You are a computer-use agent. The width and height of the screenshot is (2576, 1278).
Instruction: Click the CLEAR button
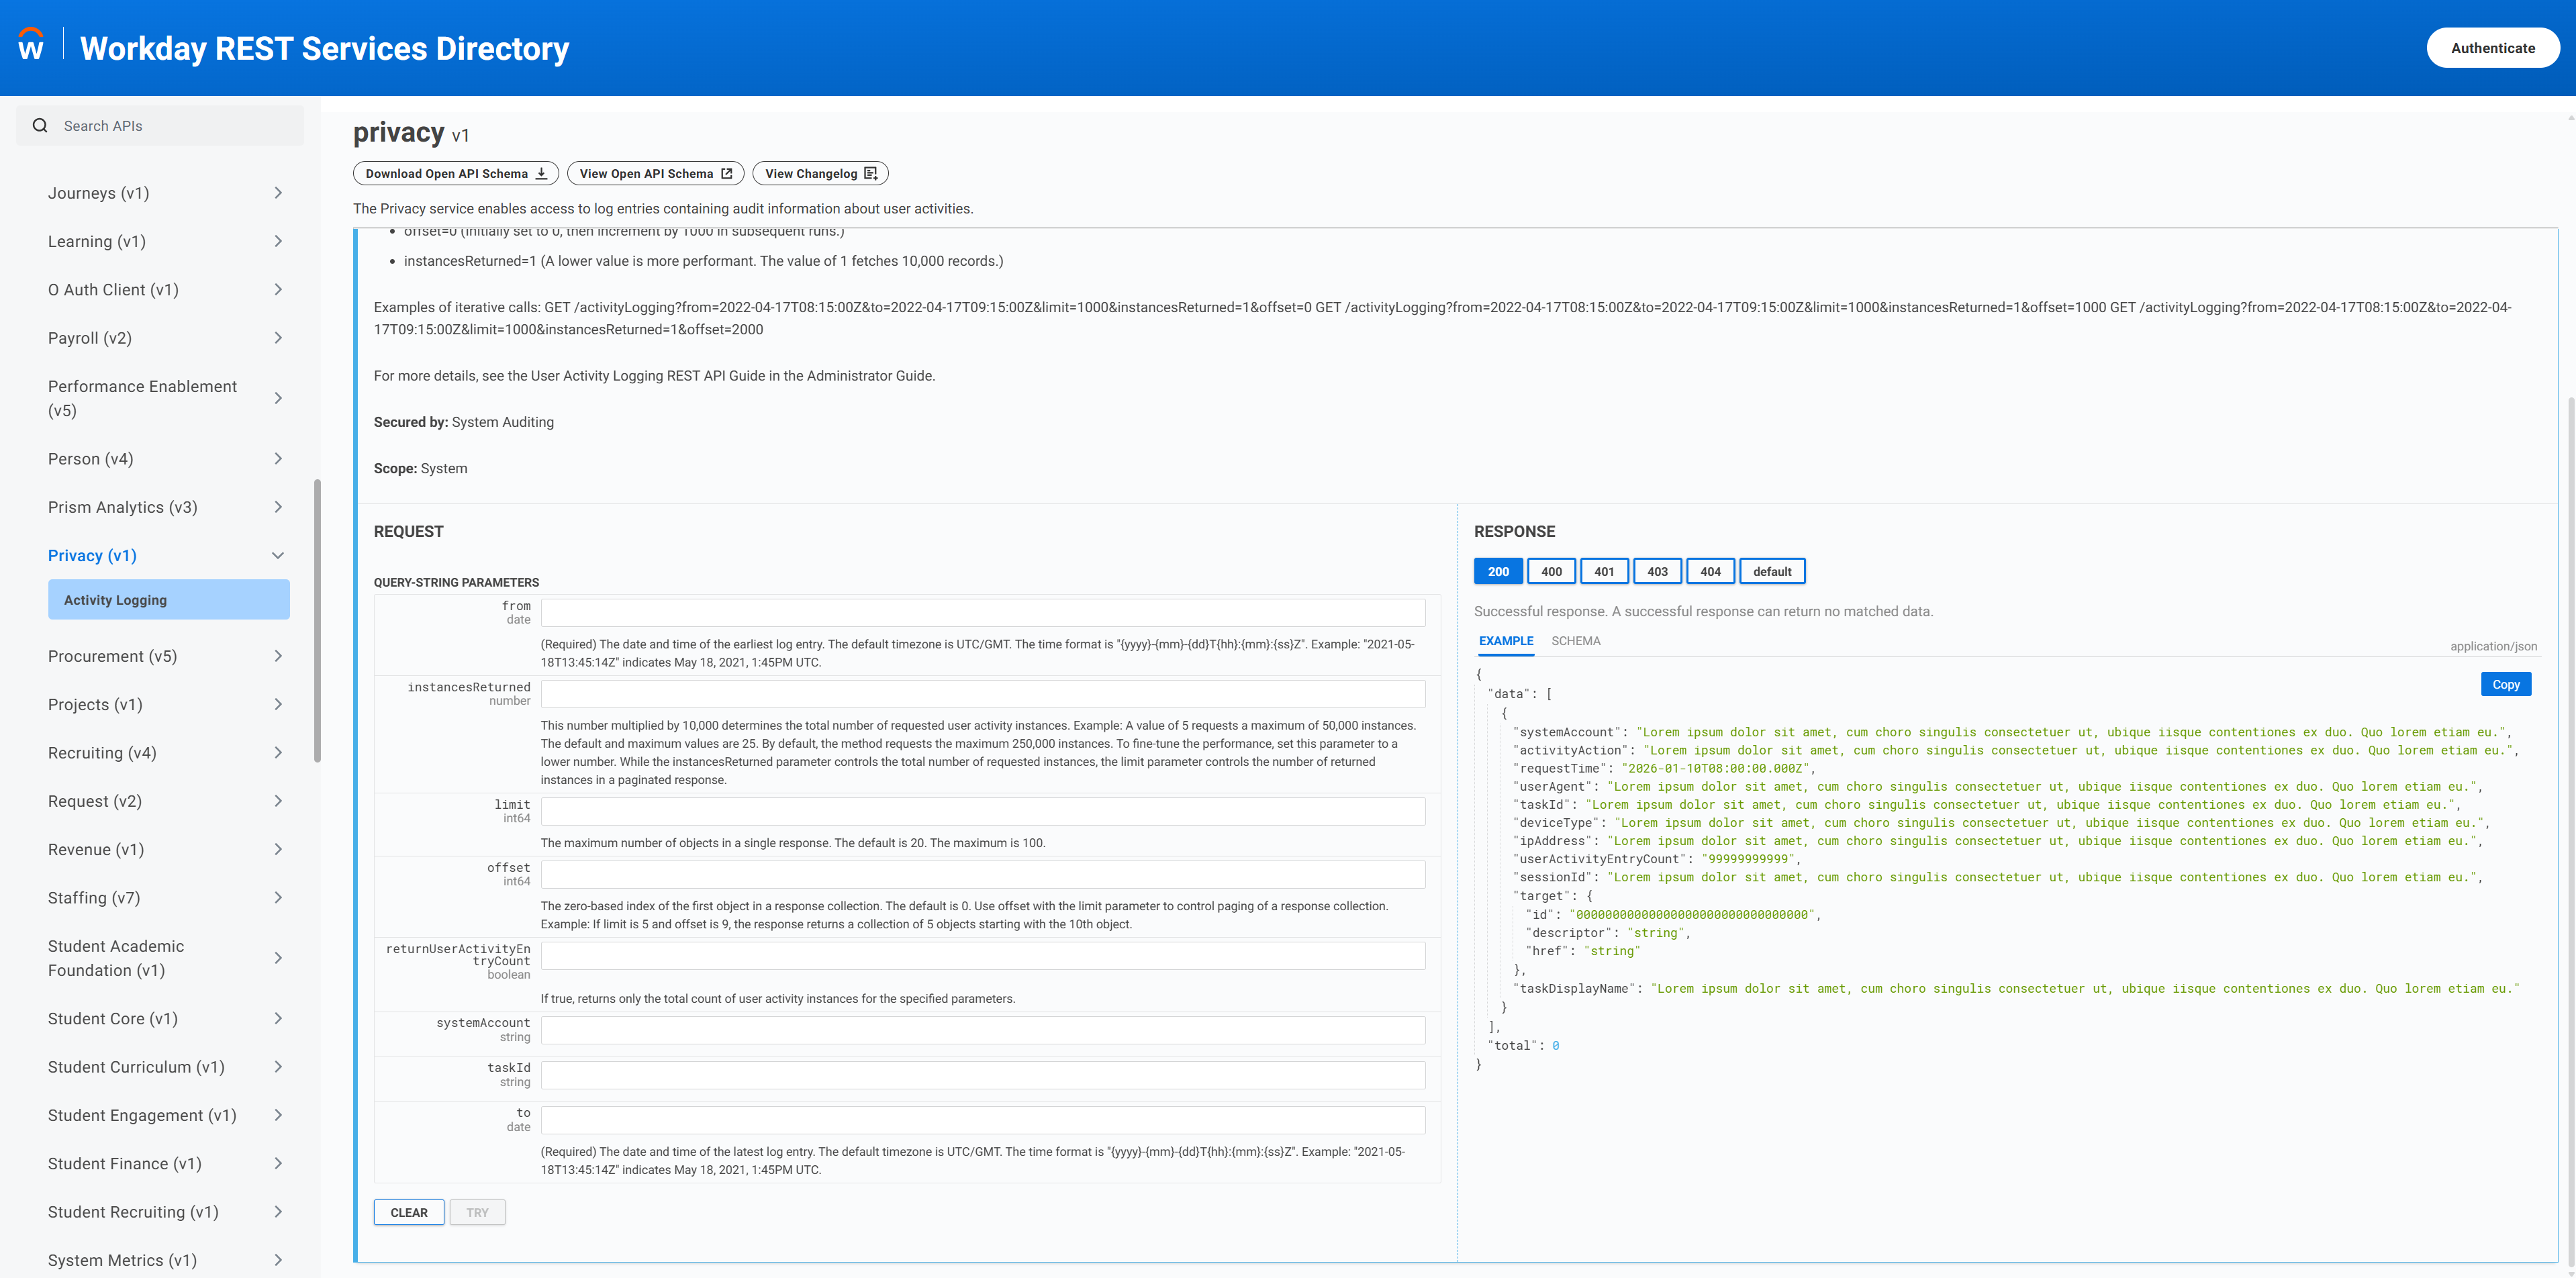409,1213
